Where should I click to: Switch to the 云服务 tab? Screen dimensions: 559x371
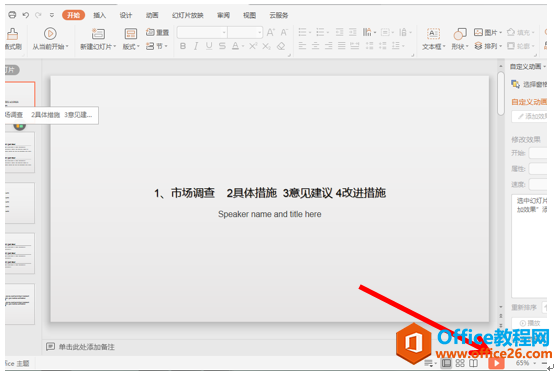click(279, 15)
